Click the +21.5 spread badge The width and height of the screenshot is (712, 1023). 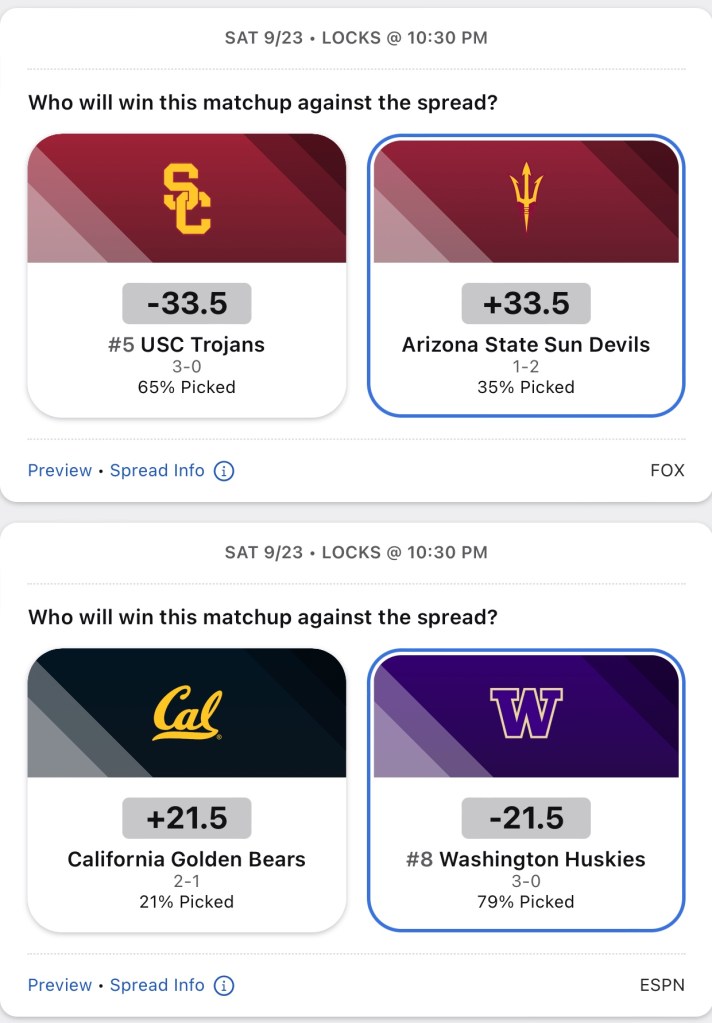187,818
